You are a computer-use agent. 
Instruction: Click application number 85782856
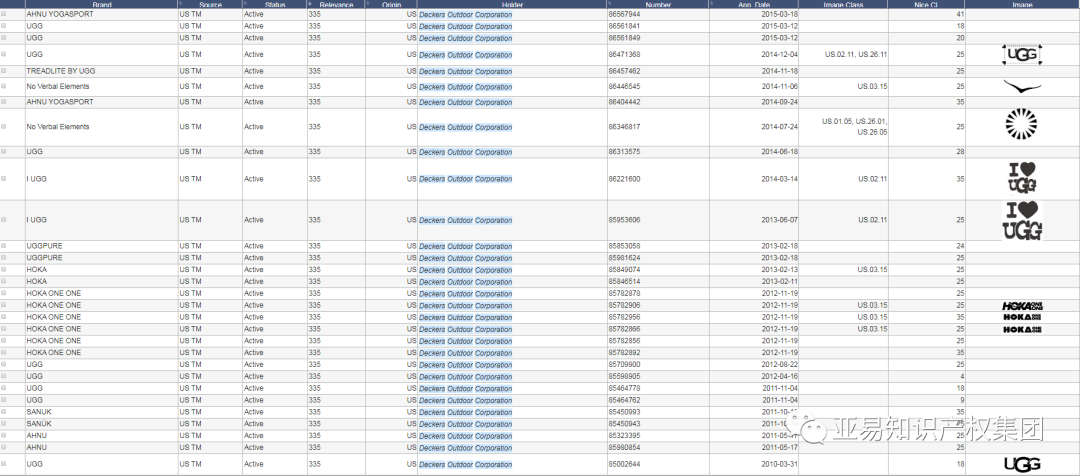click(x=624, y=341)
